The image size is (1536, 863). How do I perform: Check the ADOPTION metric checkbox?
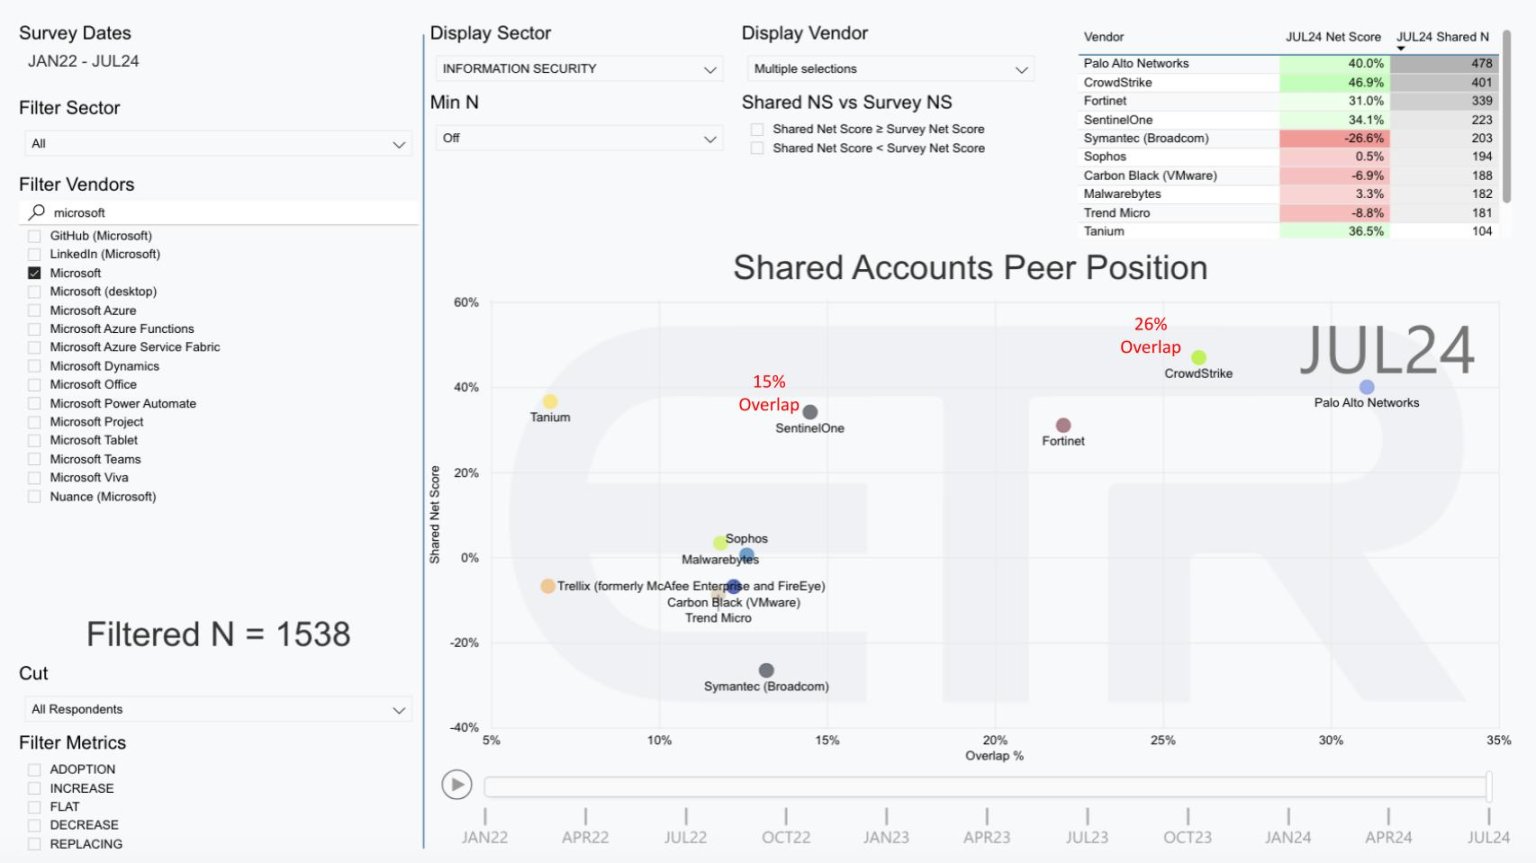pos(35,769)
